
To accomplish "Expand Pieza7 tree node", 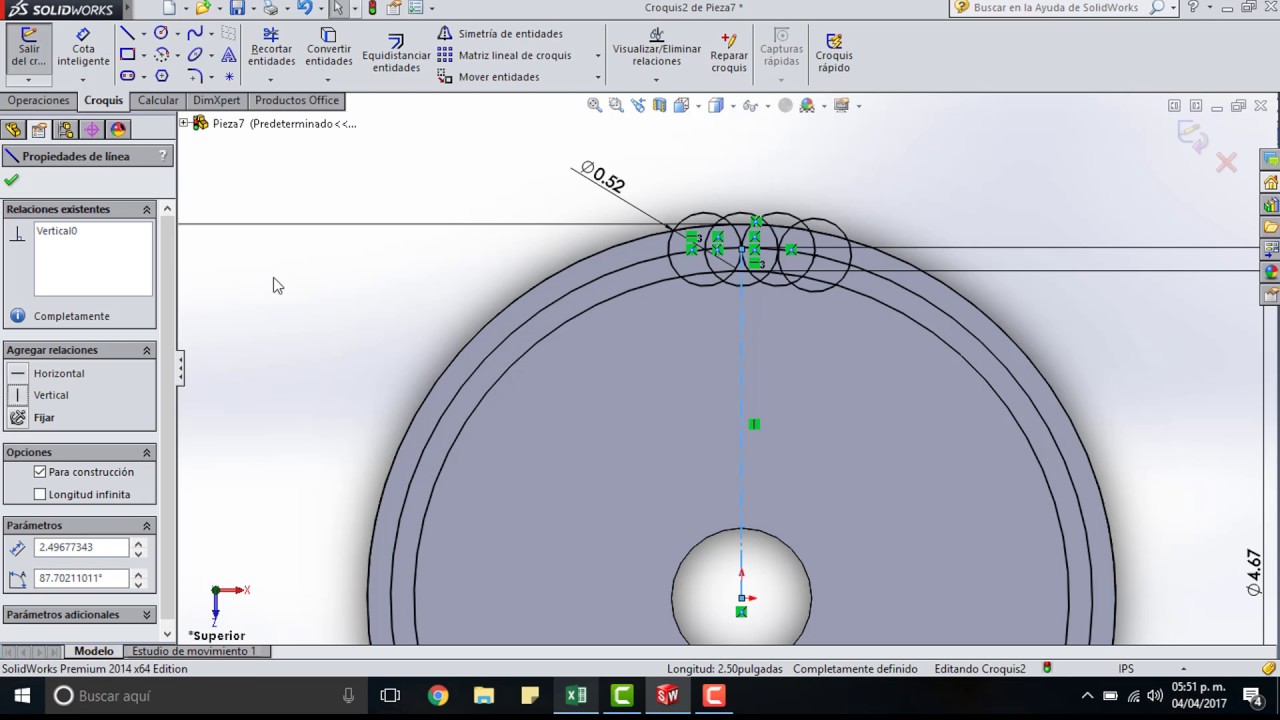I will (184, 123).
